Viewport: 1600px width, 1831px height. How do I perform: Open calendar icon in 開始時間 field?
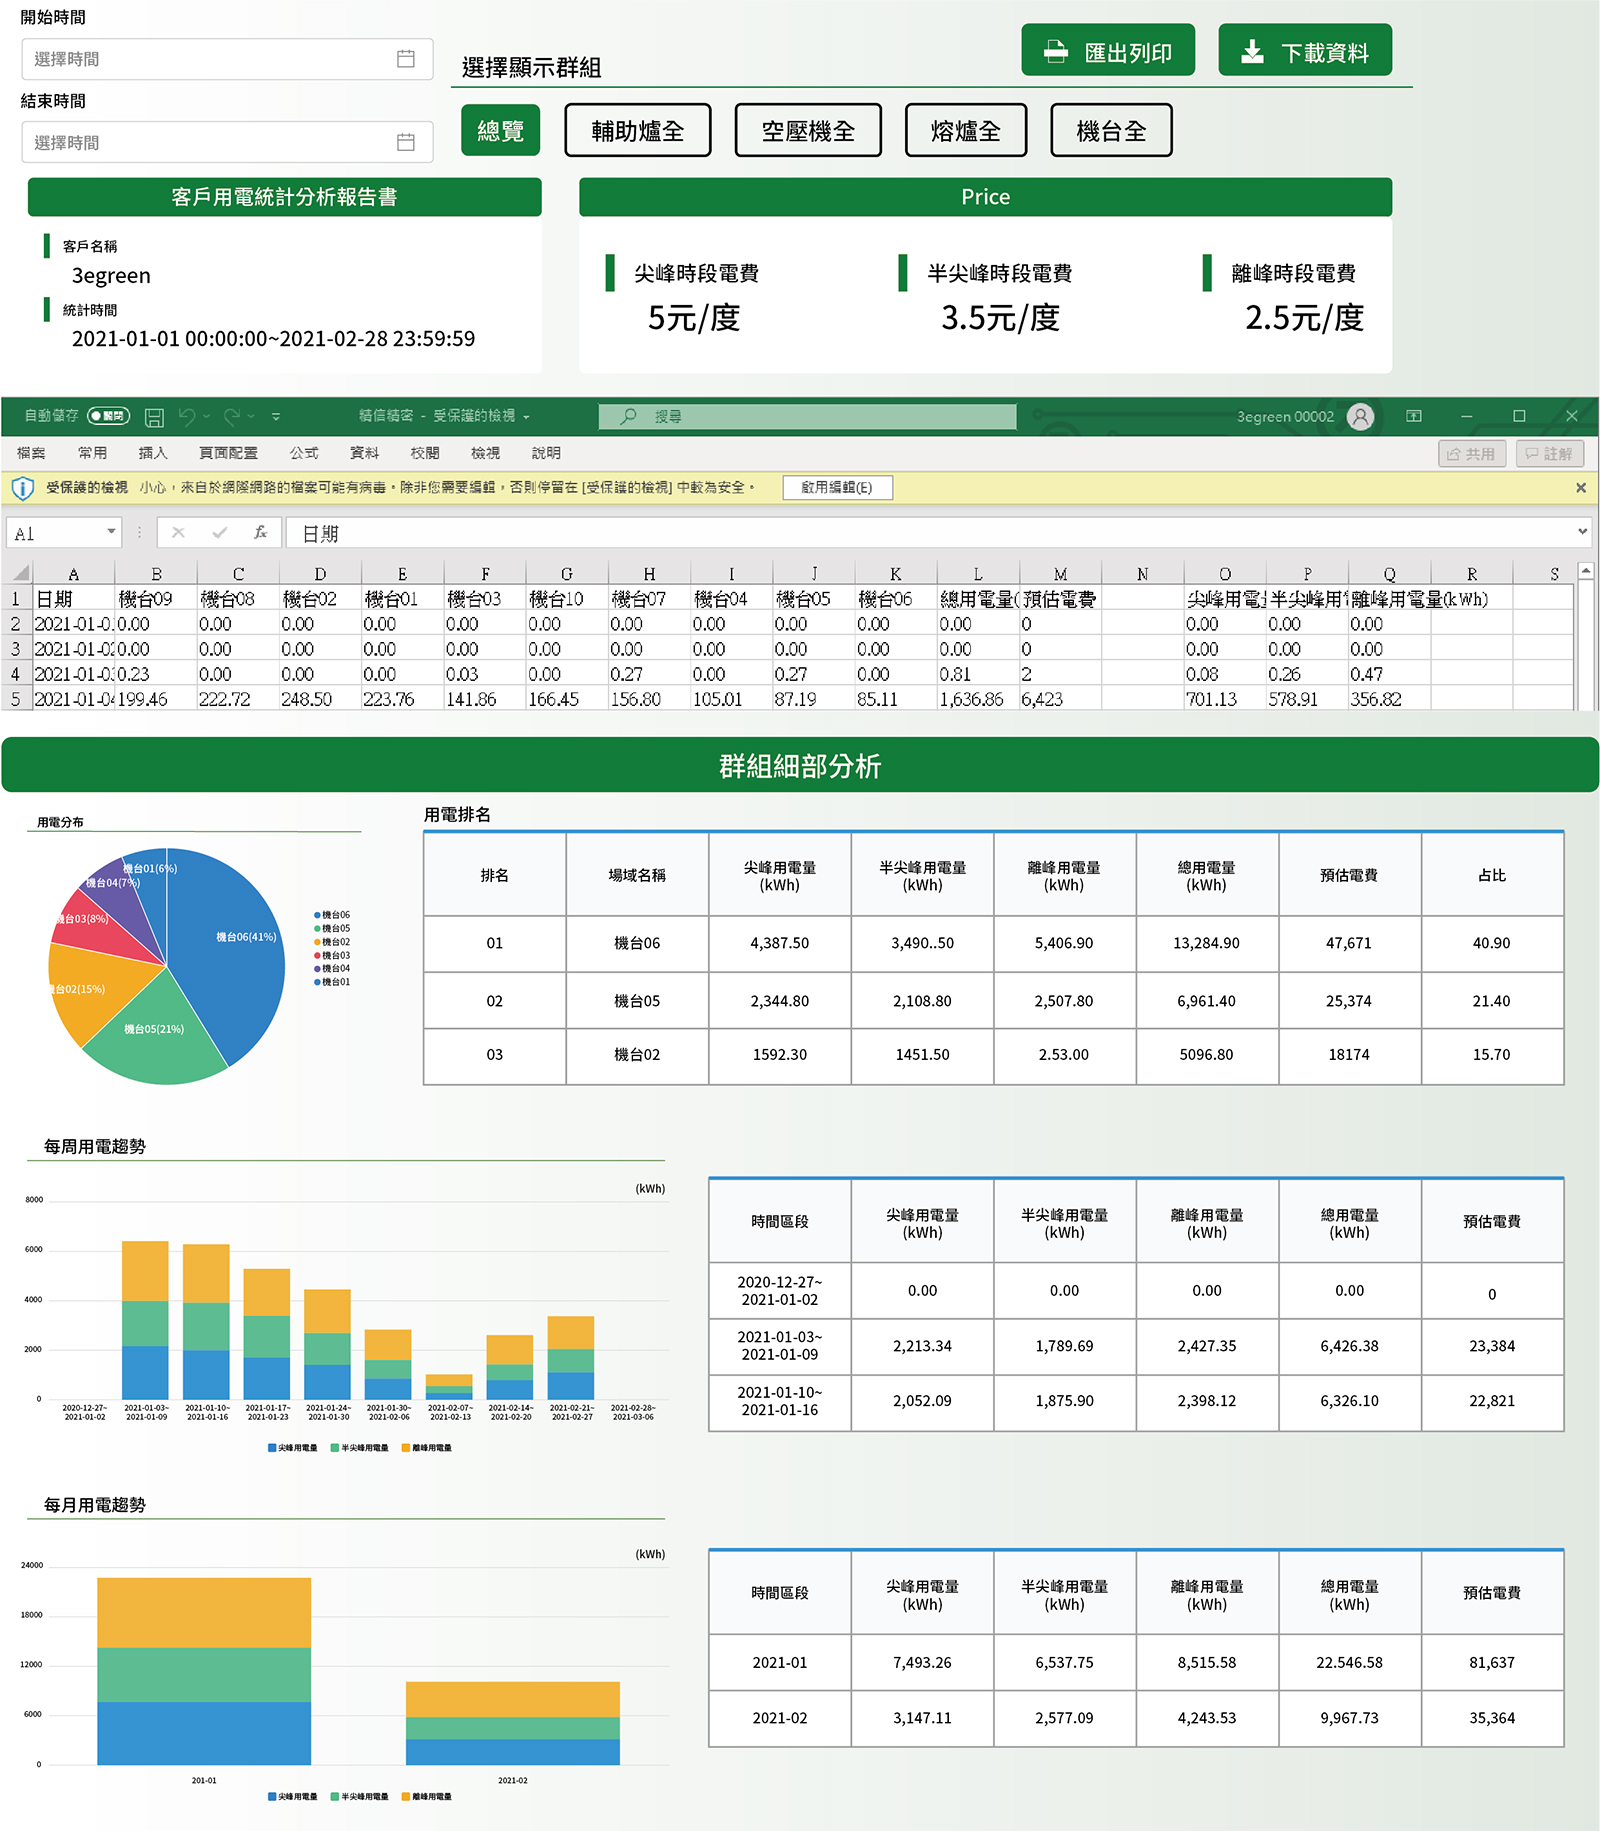tap(406, 59)
